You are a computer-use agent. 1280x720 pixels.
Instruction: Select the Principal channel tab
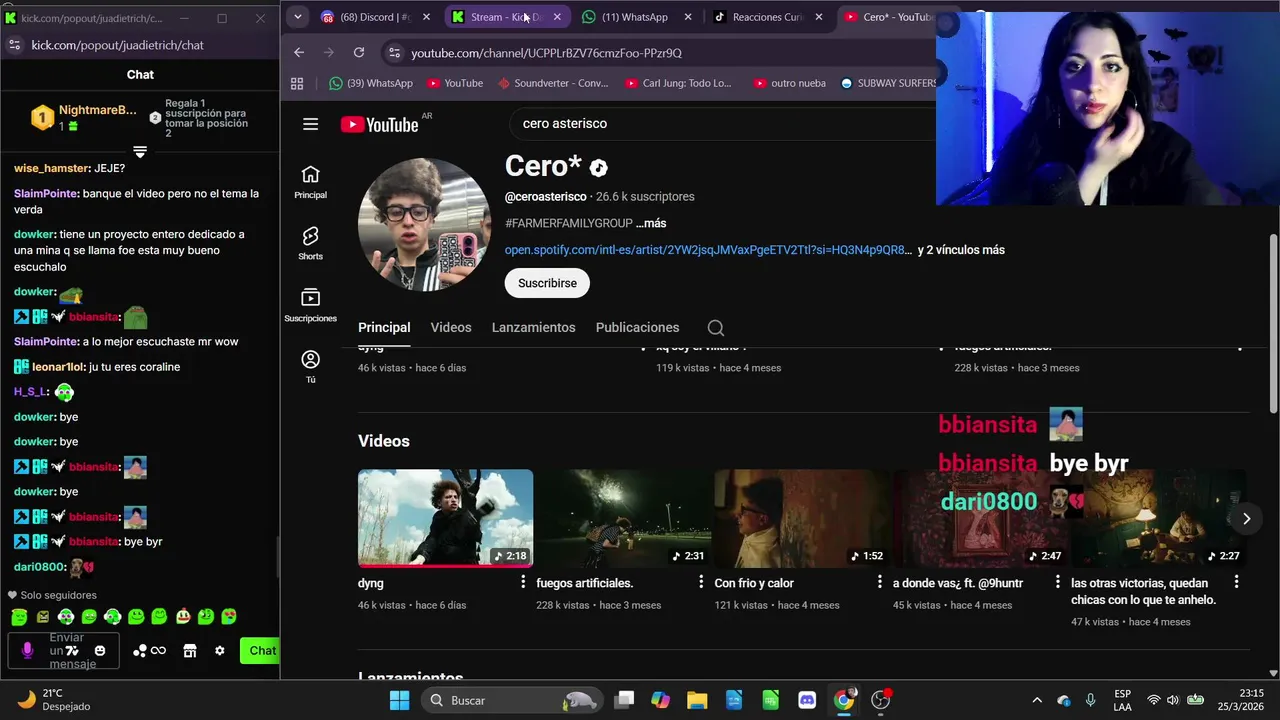tap(384, 327)
